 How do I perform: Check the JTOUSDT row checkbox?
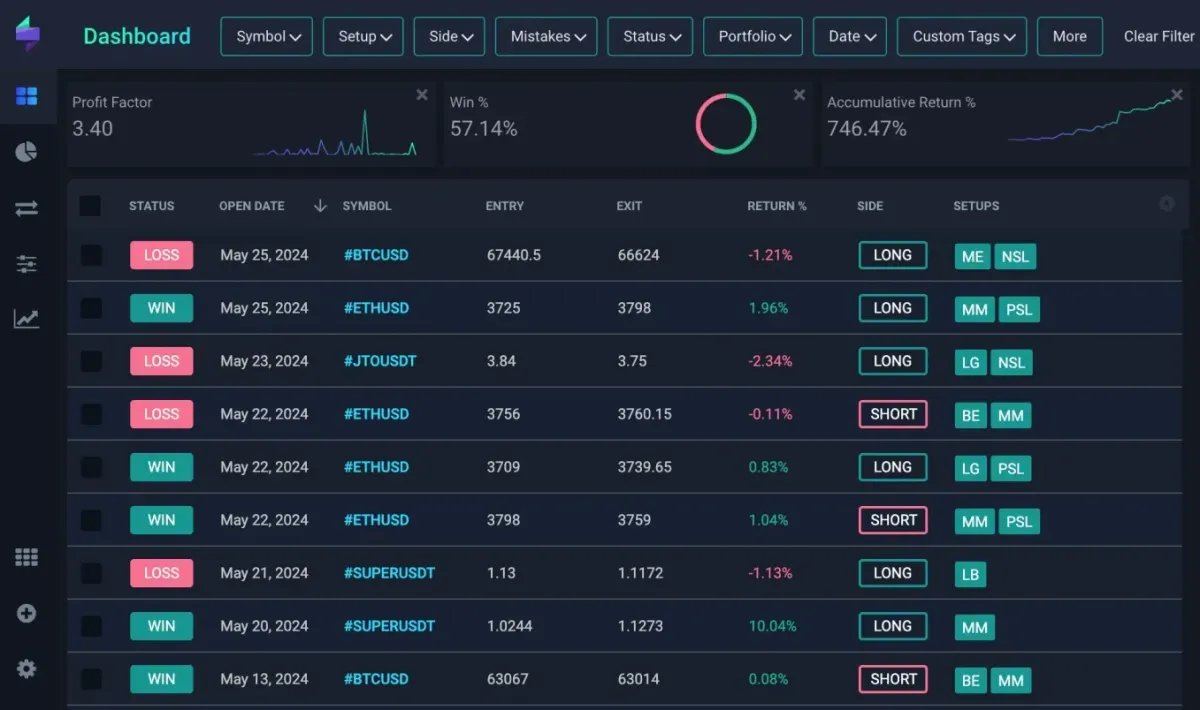click(91, 361)
